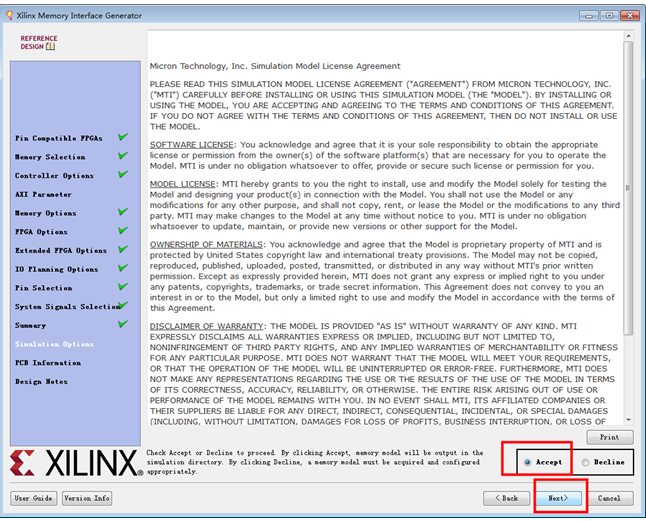Show Version Info

pos(87,498)
